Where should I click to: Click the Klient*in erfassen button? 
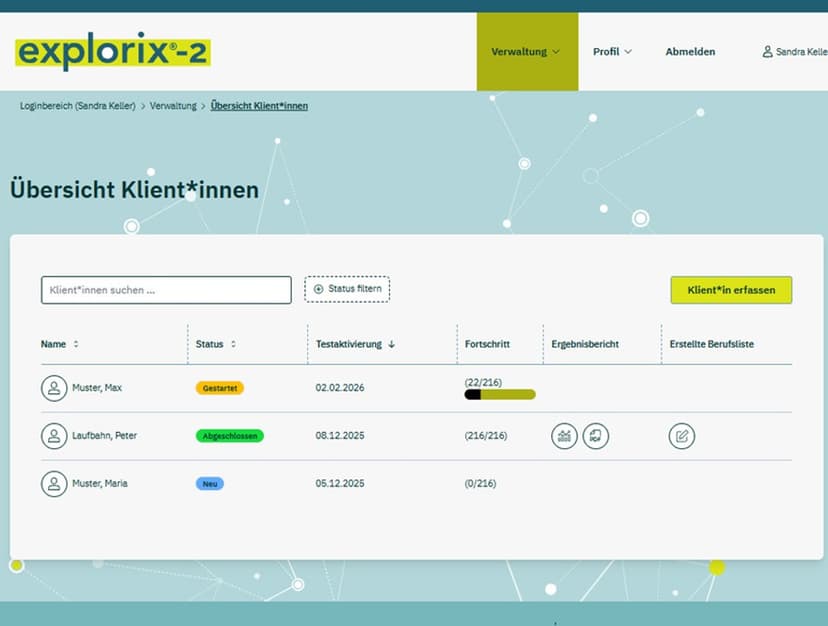coord(731,290)
